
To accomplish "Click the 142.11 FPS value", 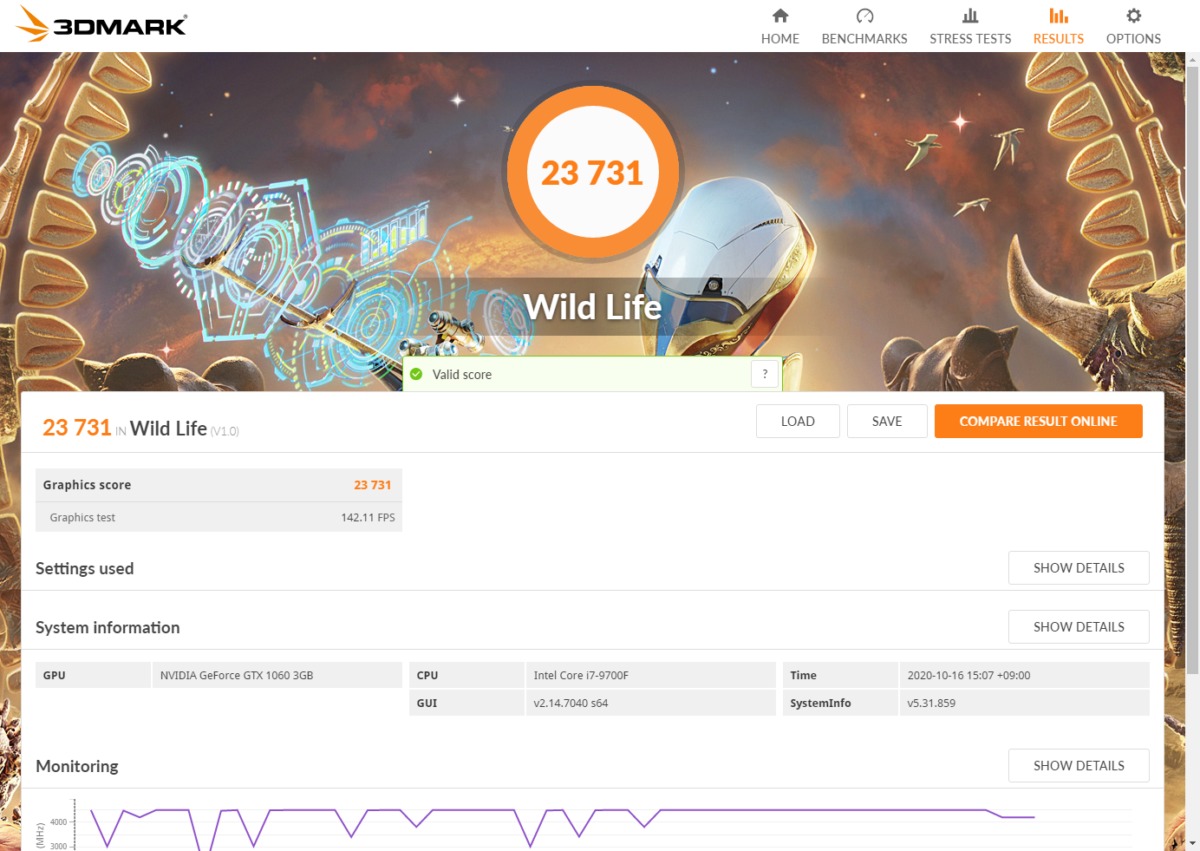I will coord(368,517).
